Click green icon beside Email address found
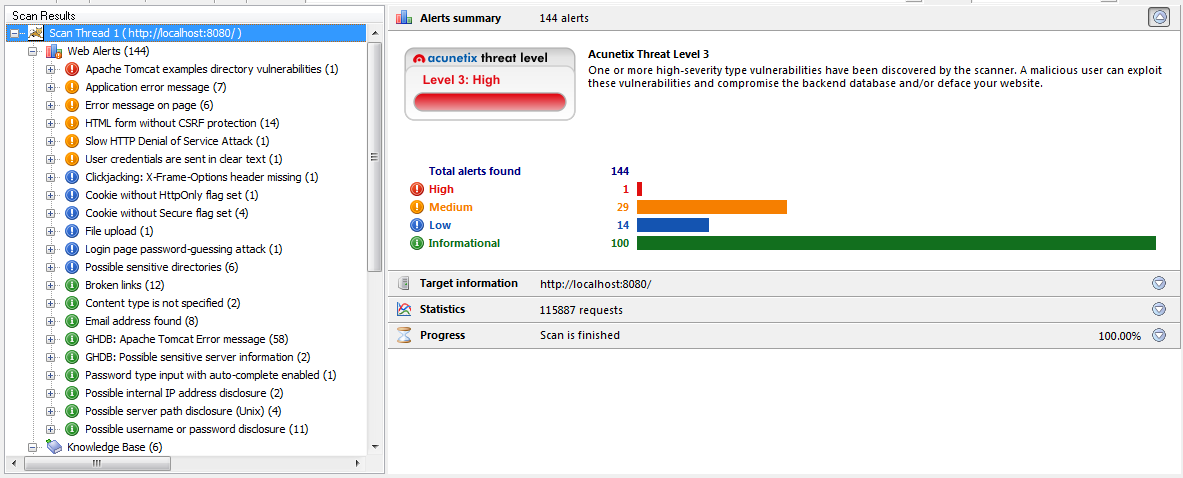The height and width of the screenshot is (478, 1183). coord(72,321)
